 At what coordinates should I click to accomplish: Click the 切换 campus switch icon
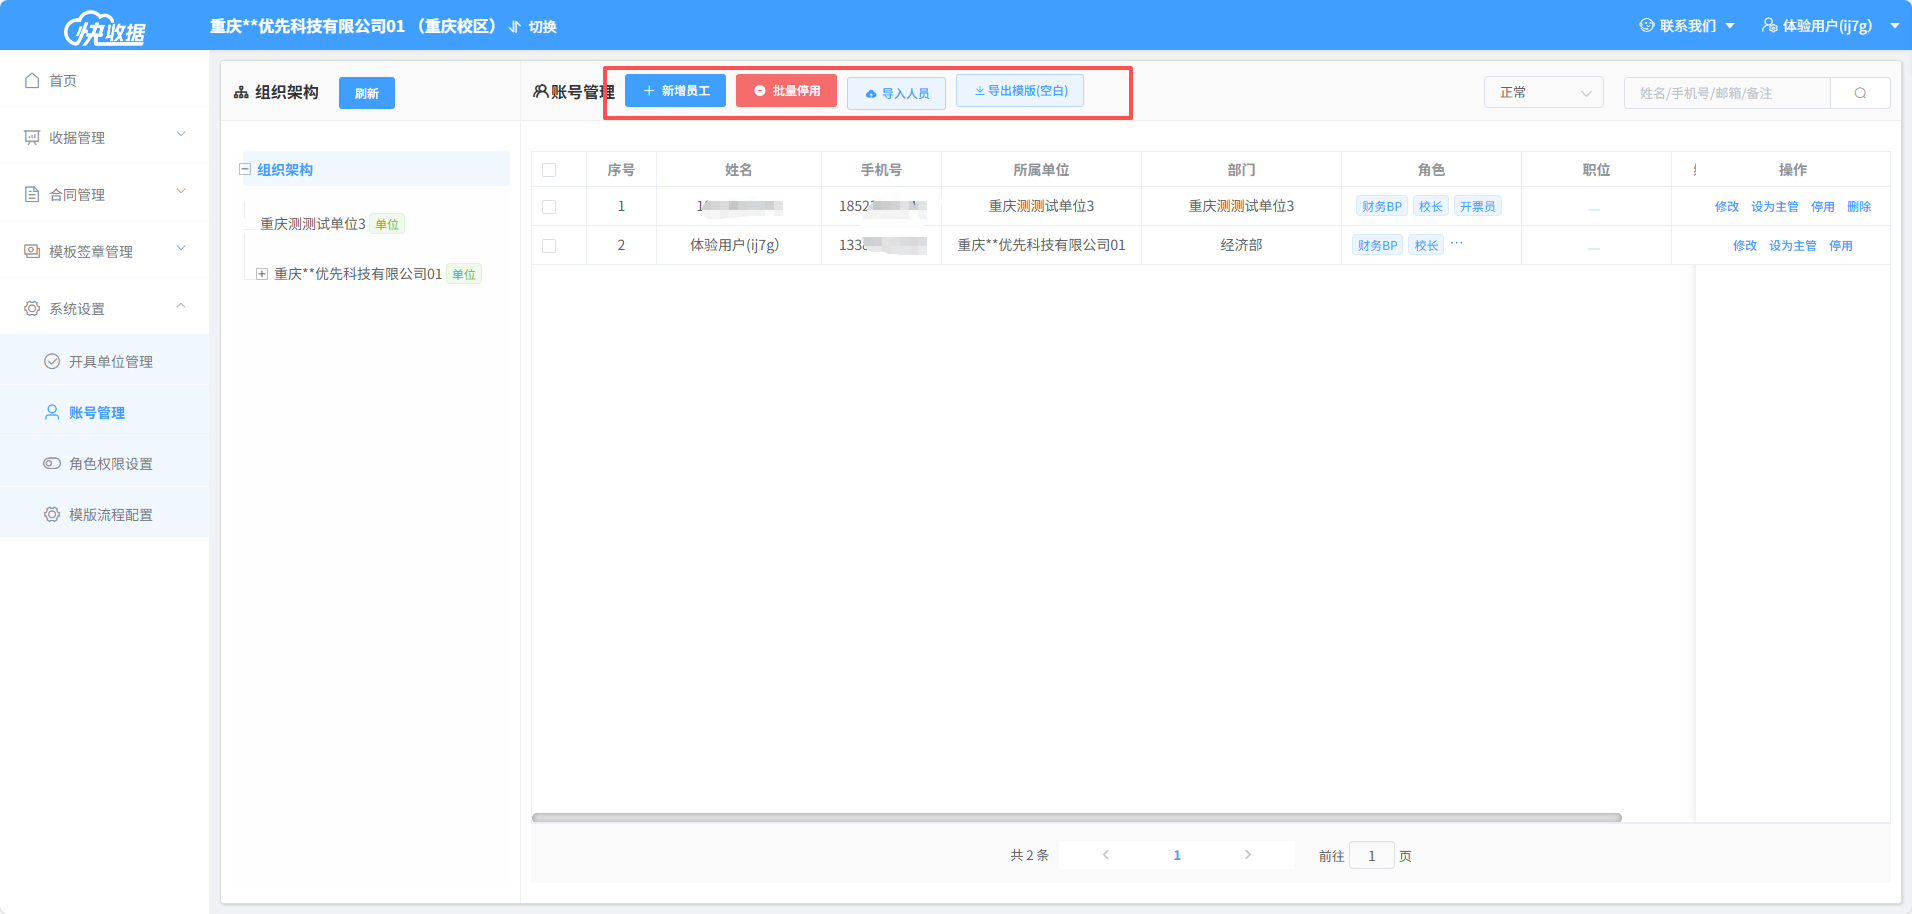coord(515,27)
